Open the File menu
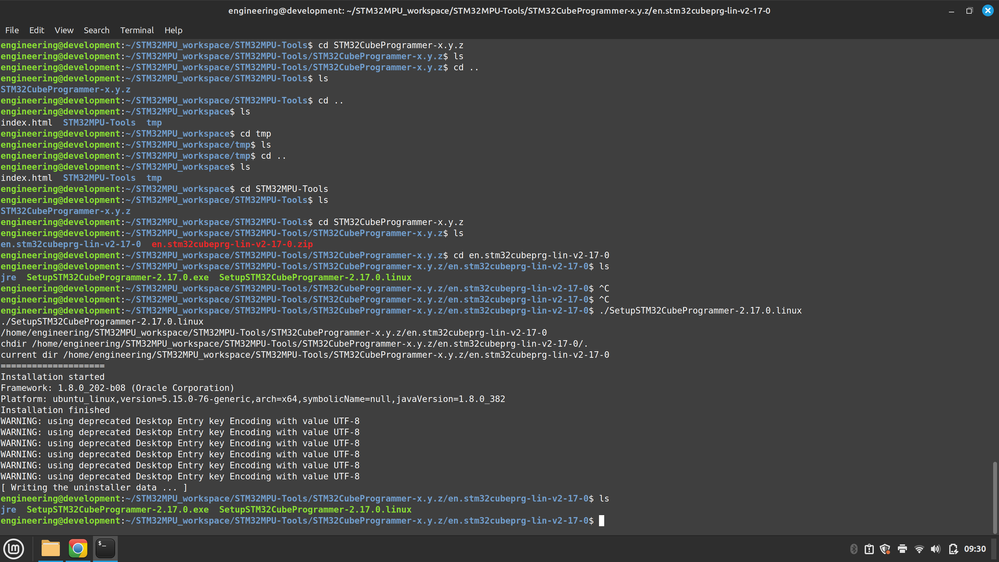The height and width of the screenshot is (562, 999). (12, 30)
